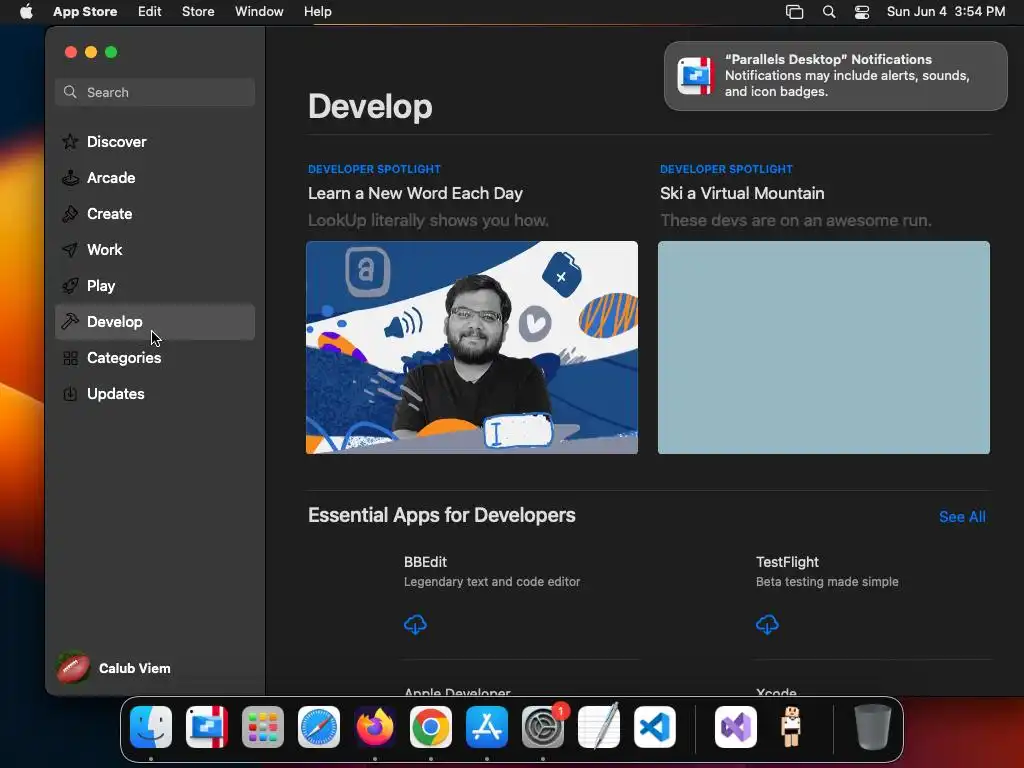
Task: Open Finder from the Dock
Action: pyautogui.click(x=151, y=727)
